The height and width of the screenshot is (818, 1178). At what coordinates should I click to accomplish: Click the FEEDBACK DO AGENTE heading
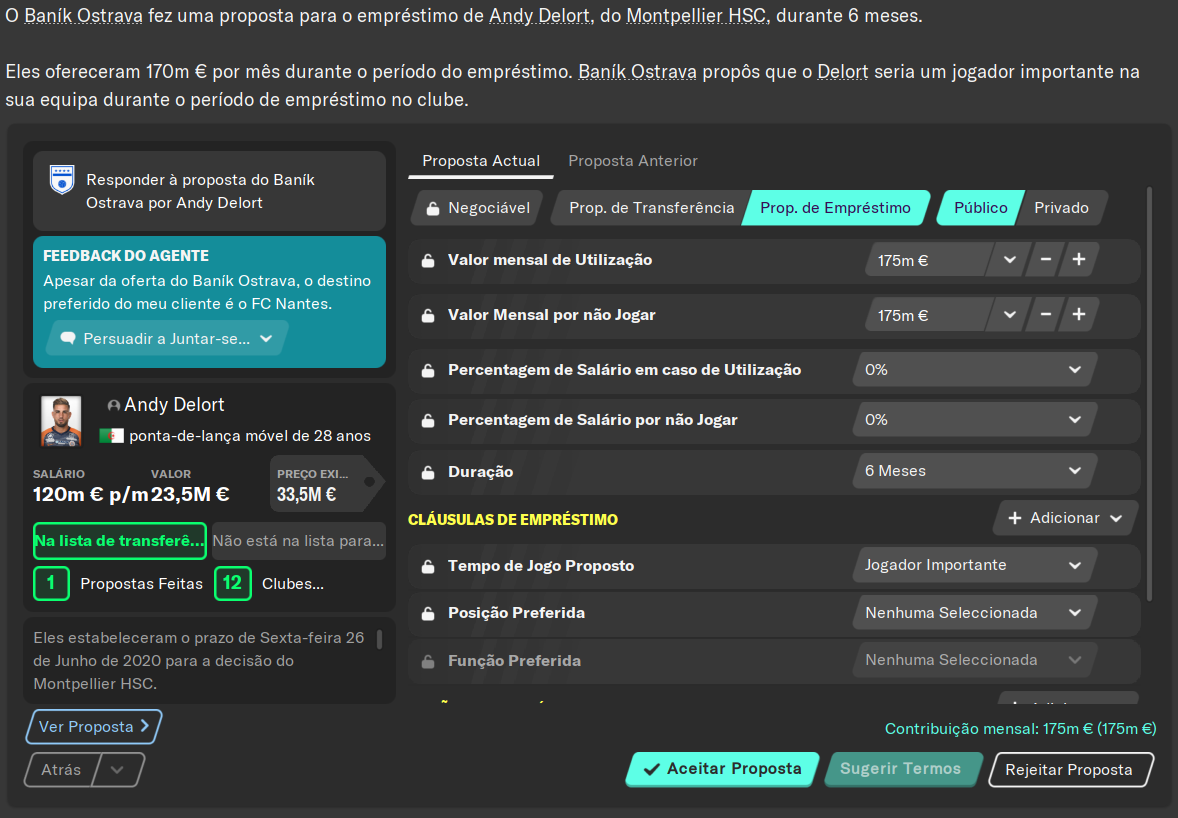[126, 256]
